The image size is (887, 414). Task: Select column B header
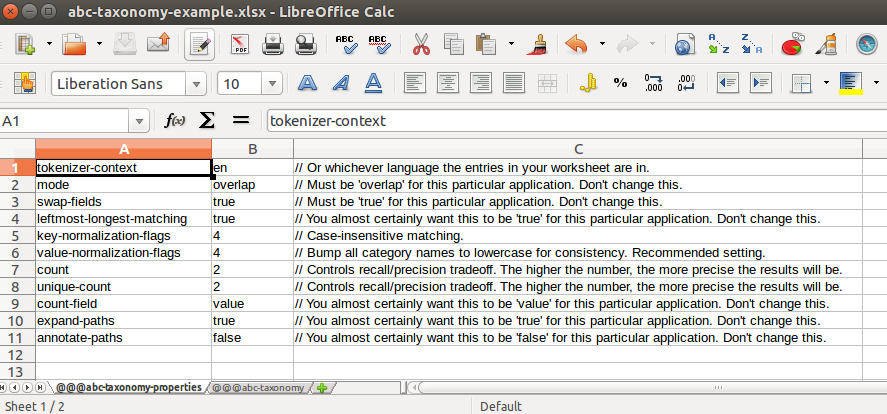tap(253, 149)
